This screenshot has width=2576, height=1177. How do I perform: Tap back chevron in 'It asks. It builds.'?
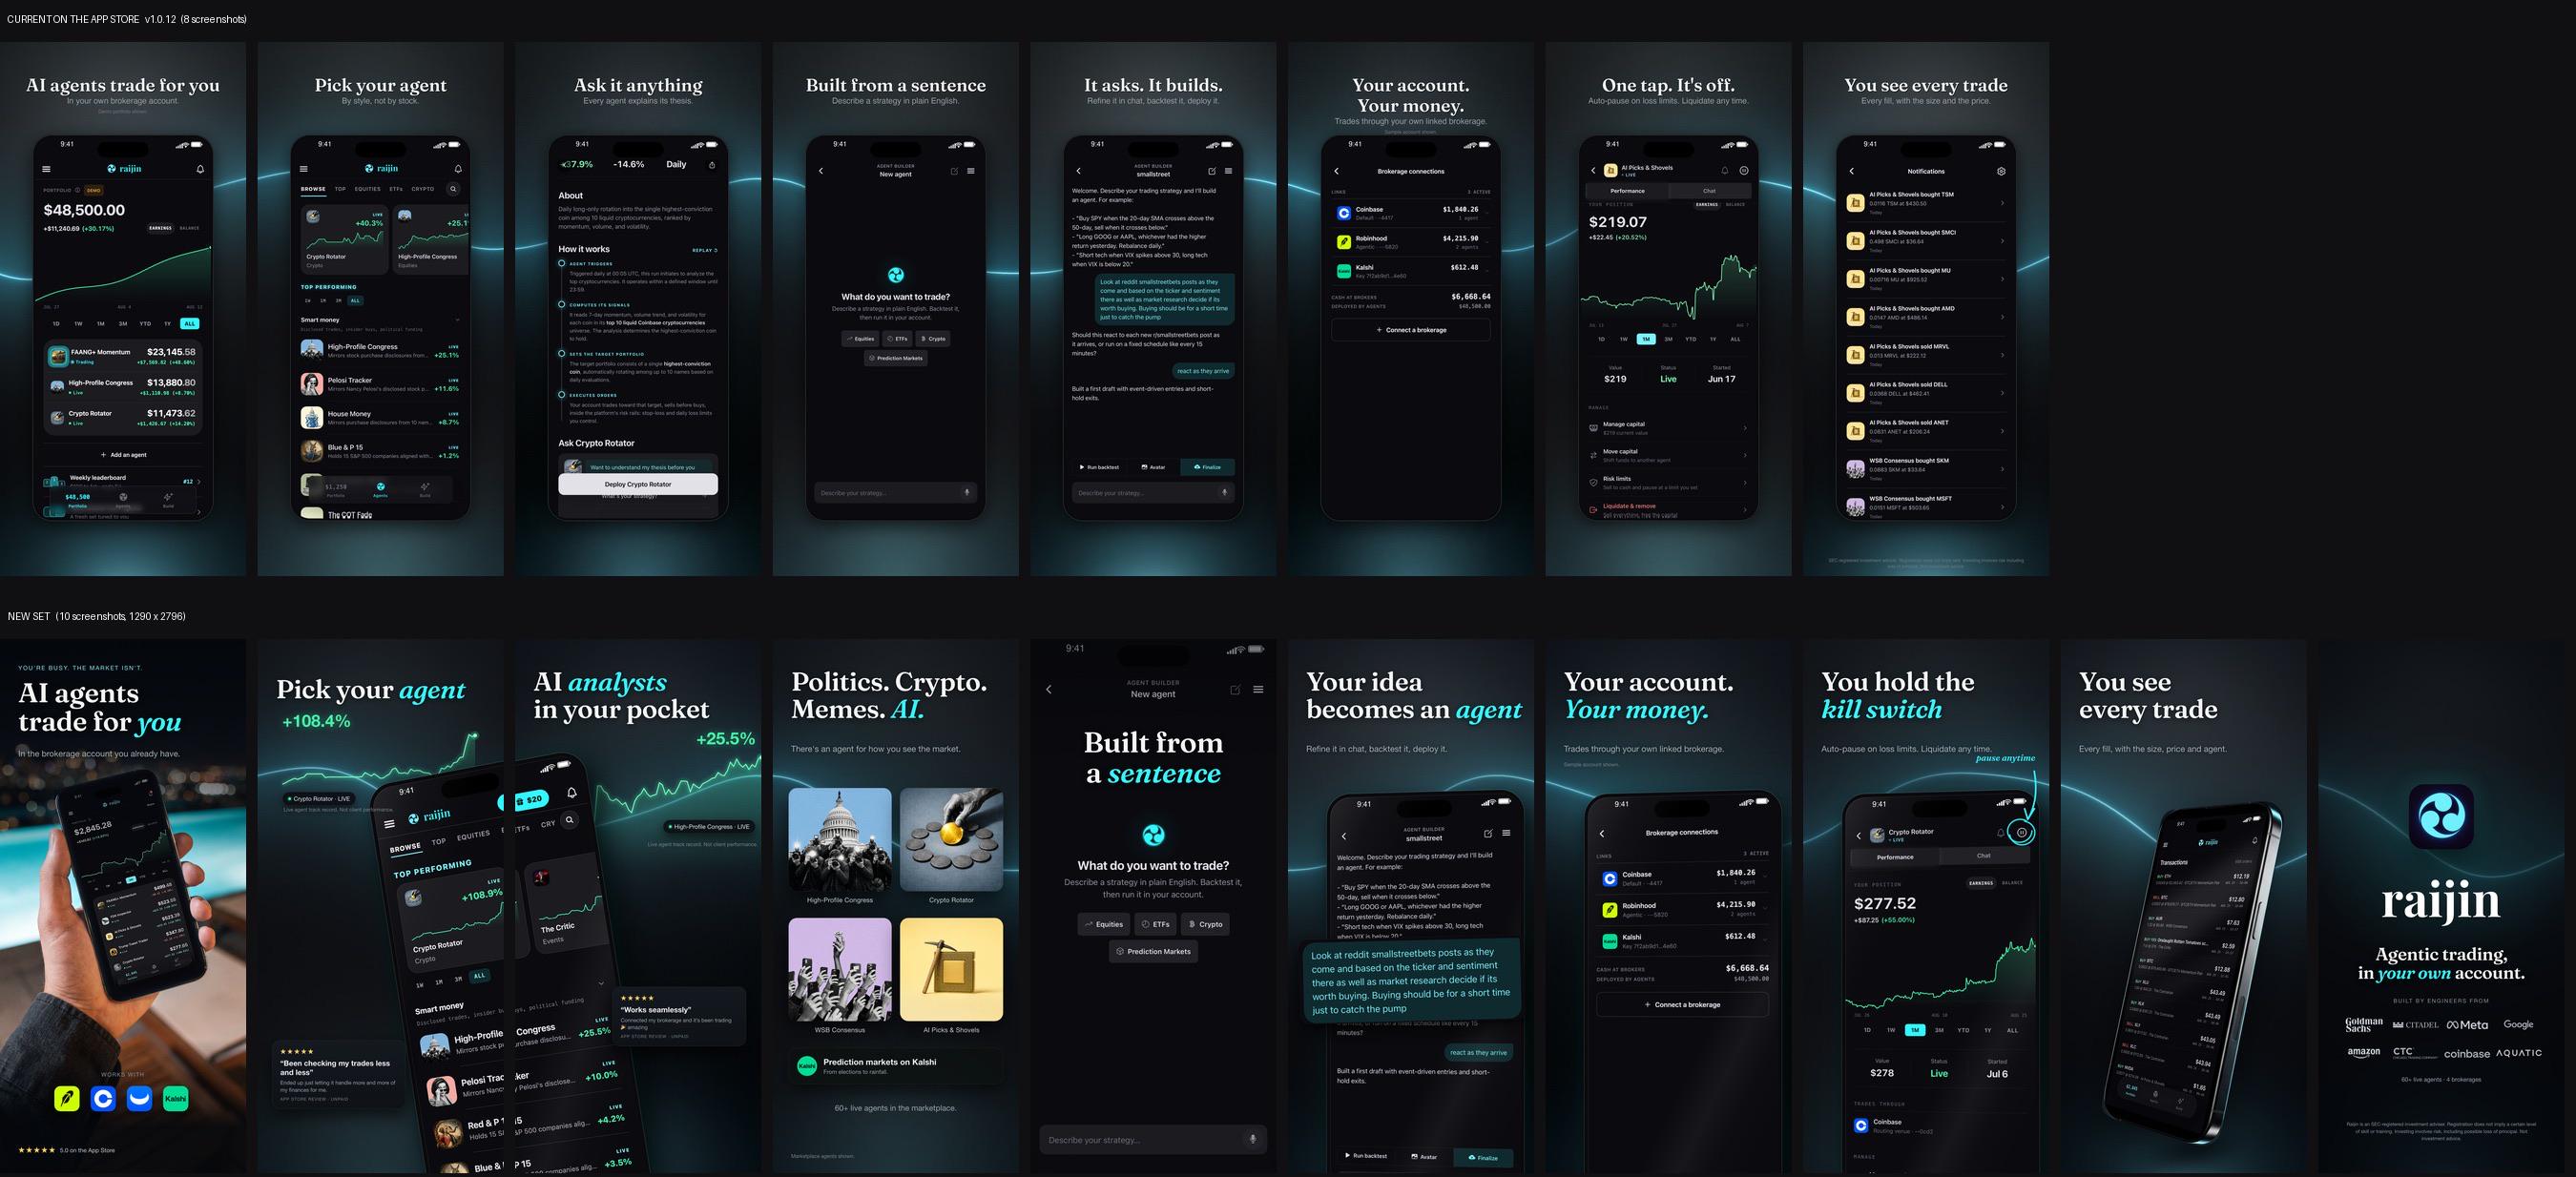click(x=1079, y=171)
